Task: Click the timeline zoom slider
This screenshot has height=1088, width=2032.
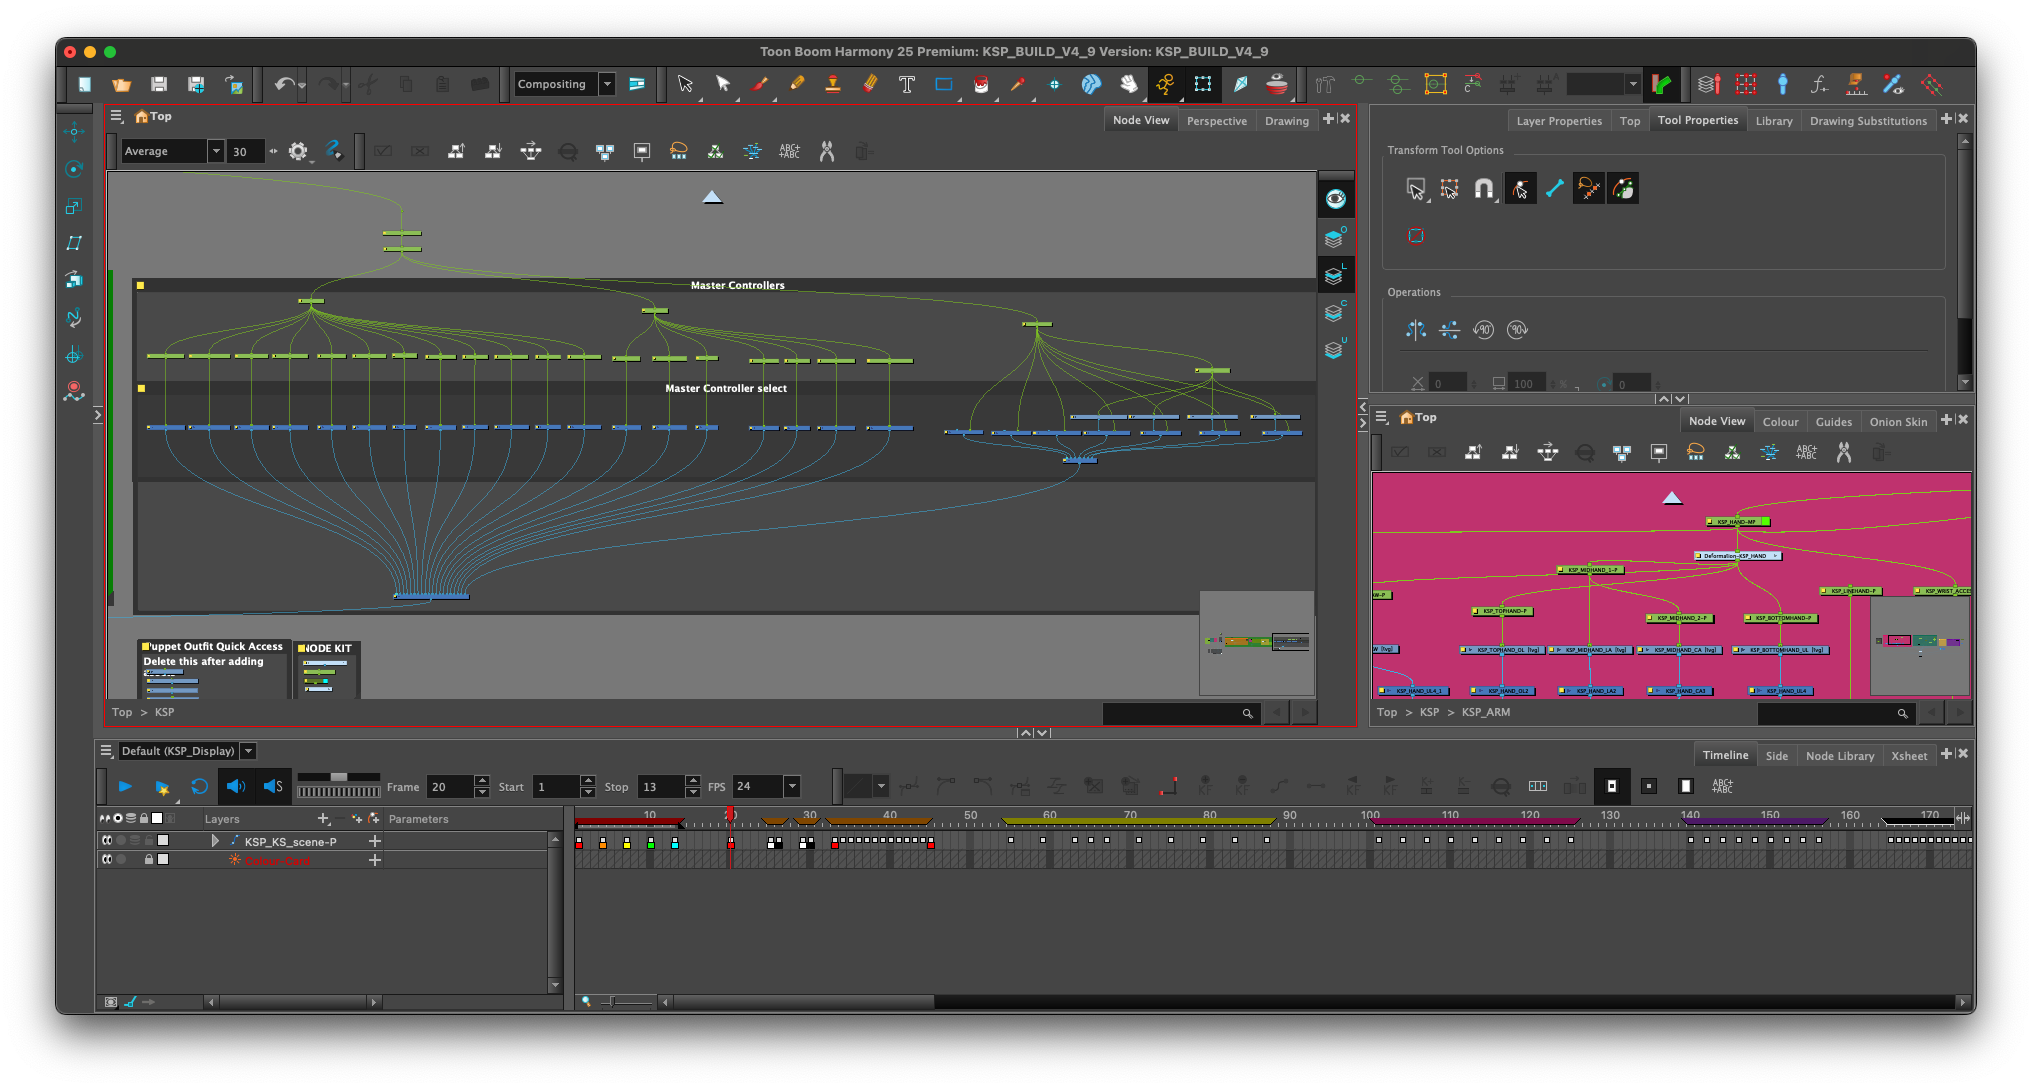Action: pyautogui.click(x=625, y=1001)
